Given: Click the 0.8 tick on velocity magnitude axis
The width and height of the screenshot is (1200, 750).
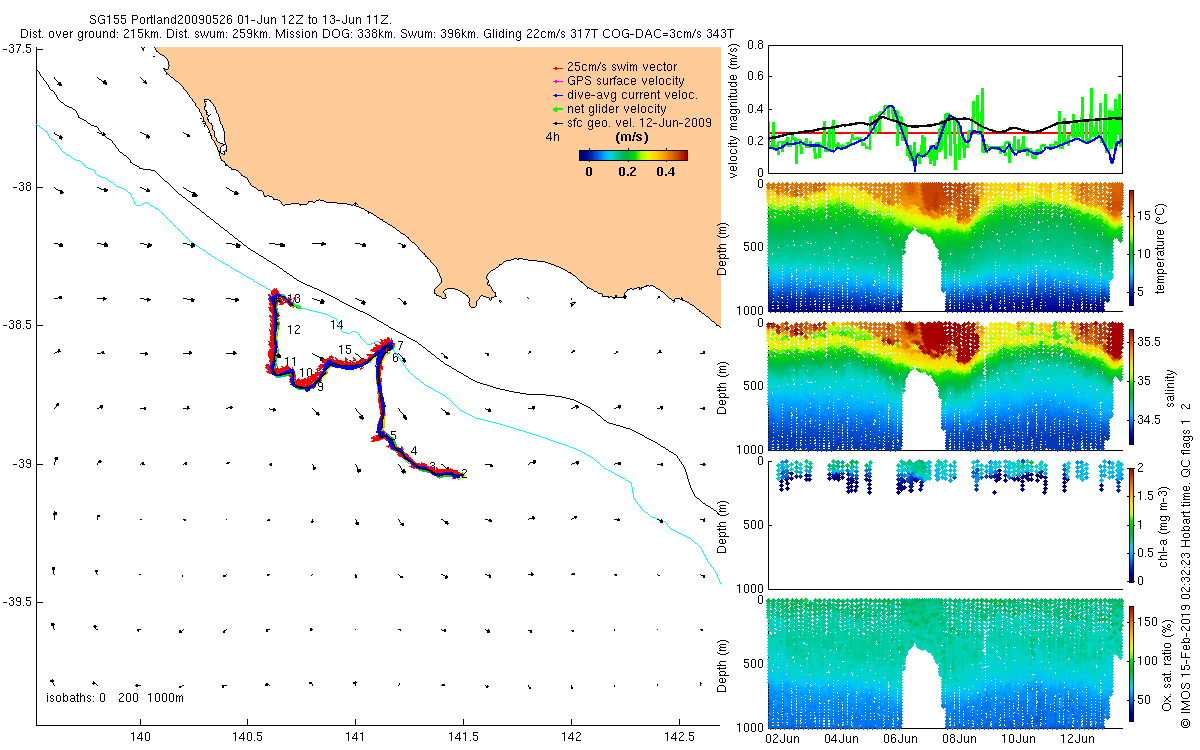Looking at the screenshot, I should click(754, 45).
